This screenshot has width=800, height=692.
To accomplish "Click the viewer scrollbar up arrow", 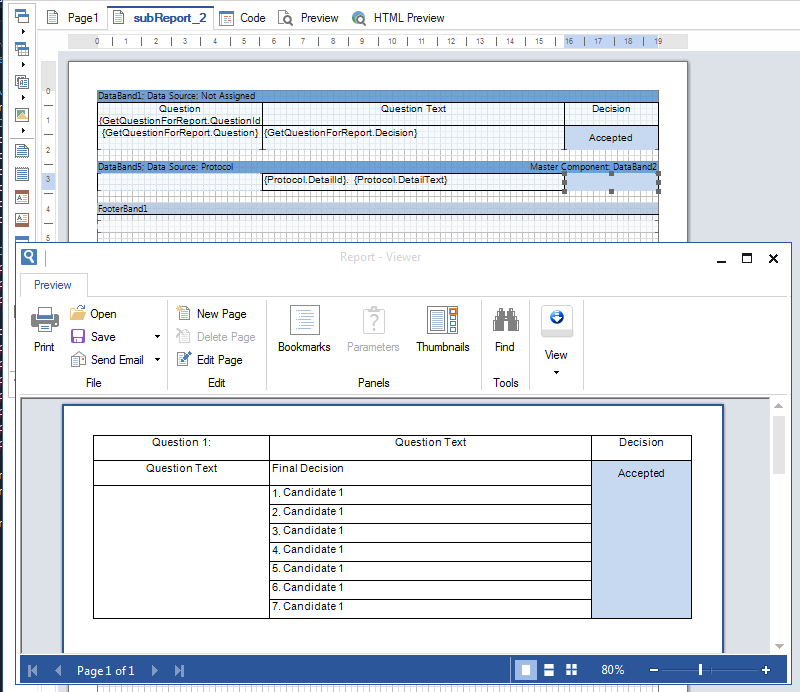I will [779, 406].
